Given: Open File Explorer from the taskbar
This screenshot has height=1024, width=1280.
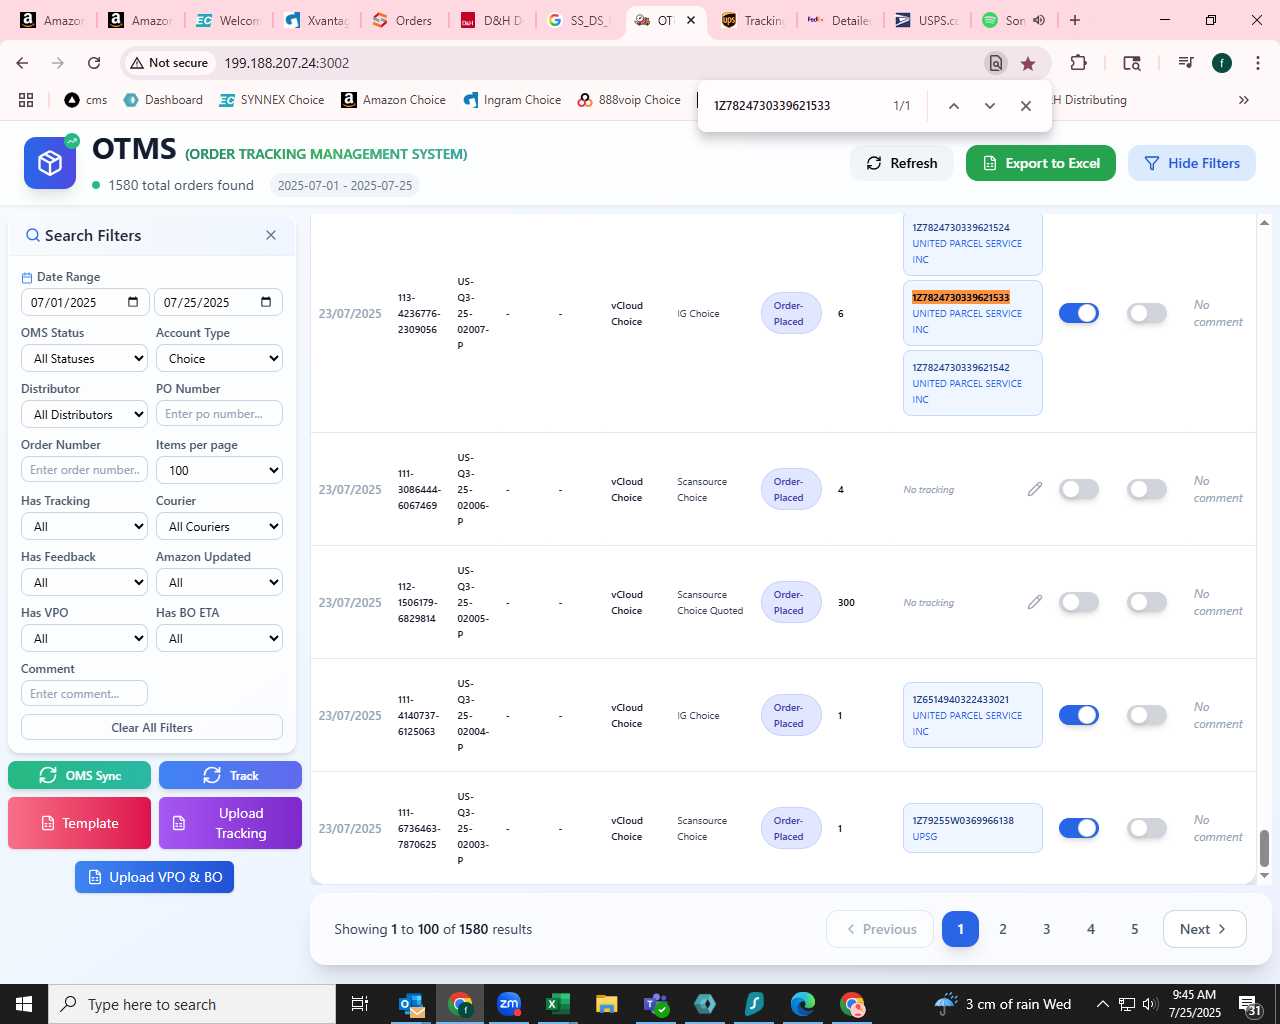Looking at the screenshot, I should coord(607,1004).
